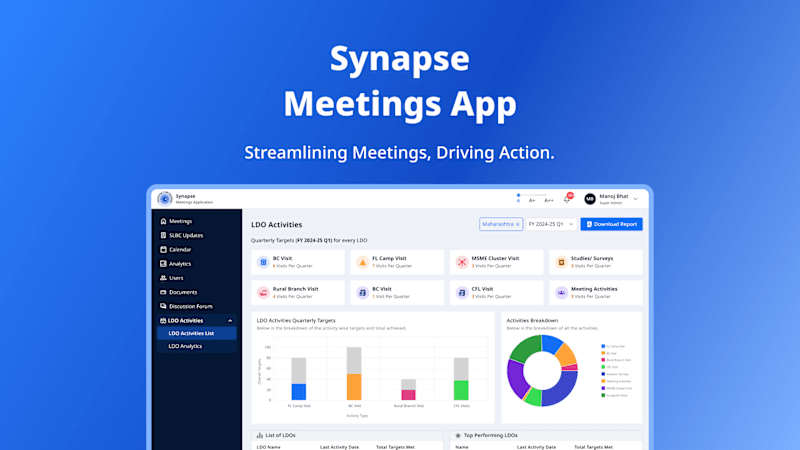Click the Rural Branch Visit card title

click(x=295, y=289)
